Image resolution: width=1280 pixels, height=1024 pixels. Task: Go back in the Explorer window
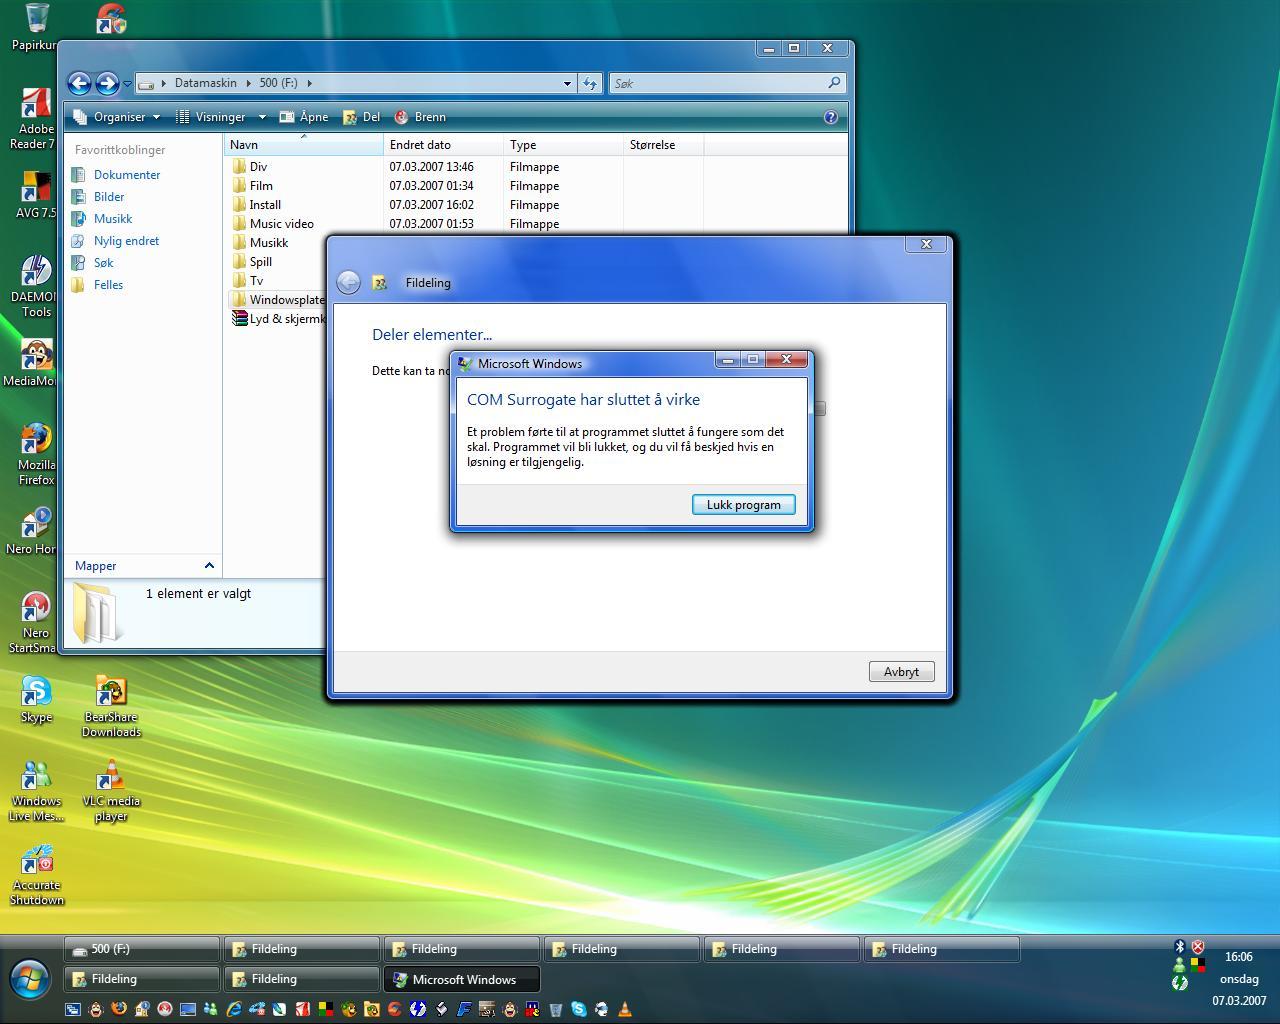tap(79, 83)
